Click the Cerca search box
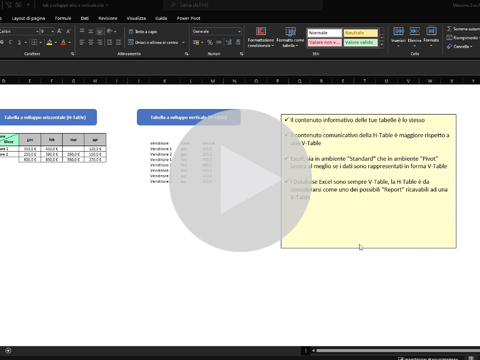The height and width of the screenshot is (360, 480). (x=243, y=5)
